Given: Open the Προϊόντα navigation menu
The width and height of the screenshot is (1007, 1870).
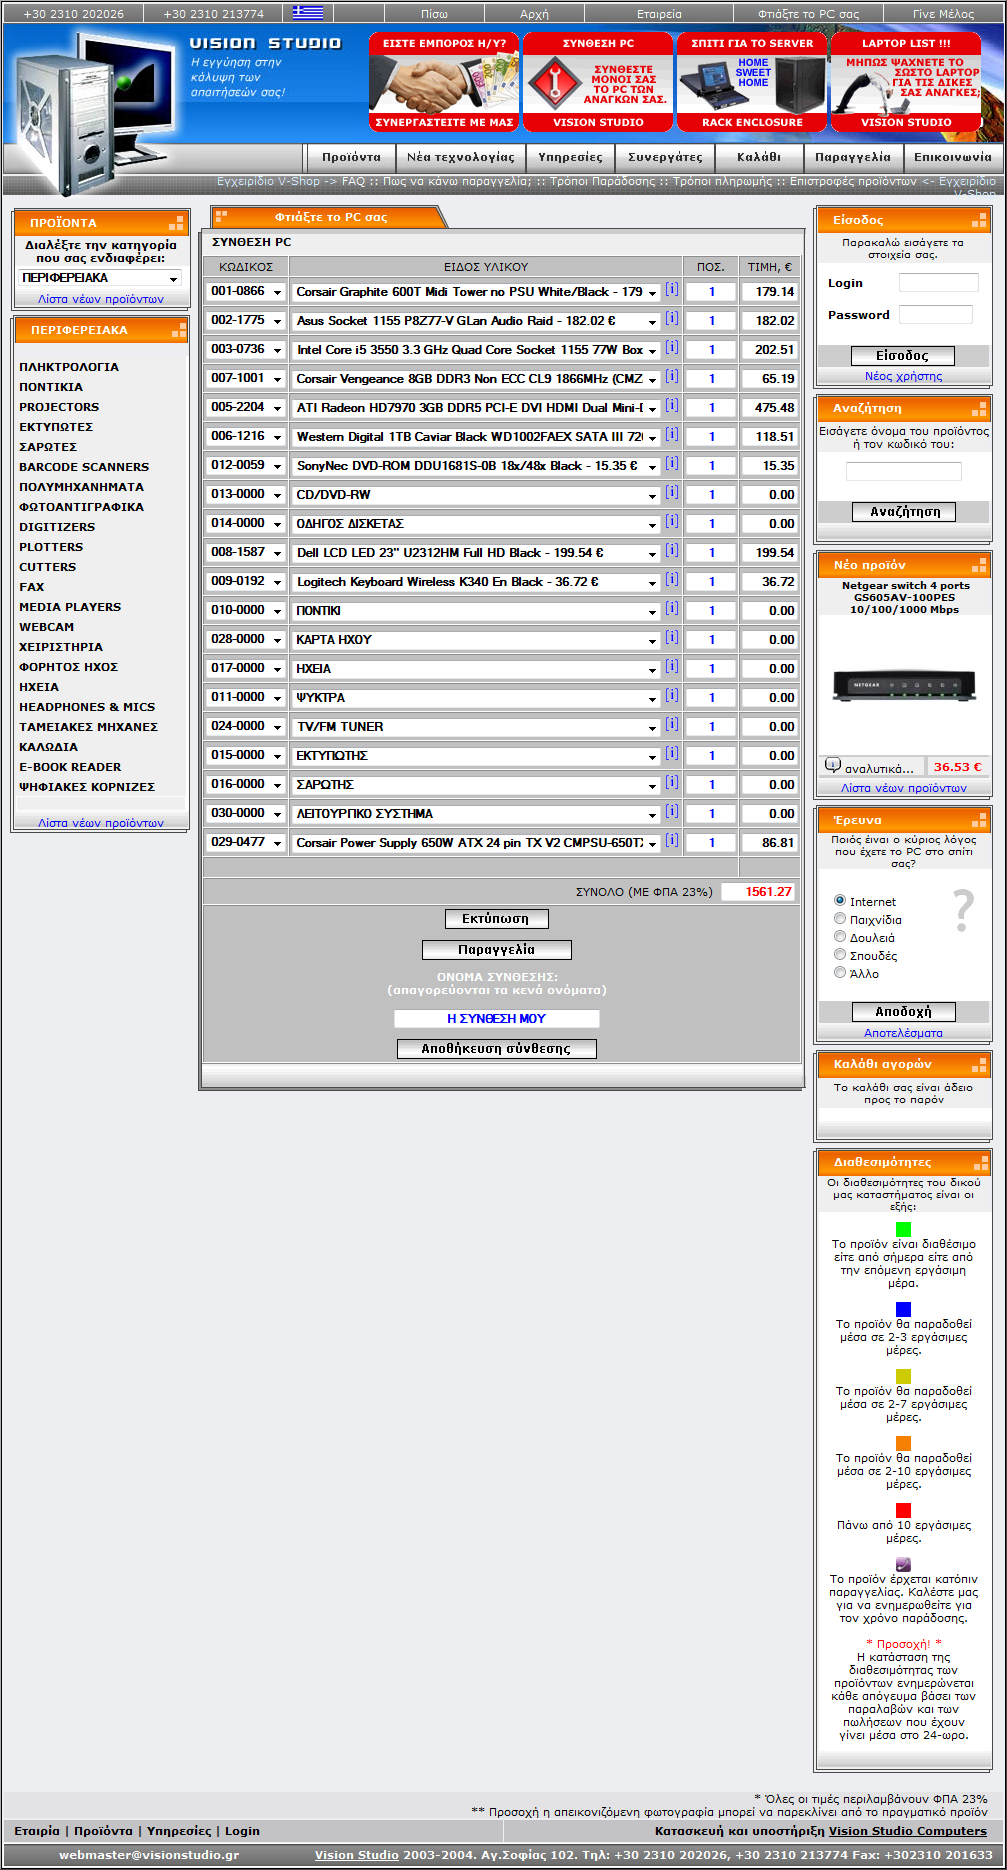Looking at the screenshot, I should click(351, 157).
